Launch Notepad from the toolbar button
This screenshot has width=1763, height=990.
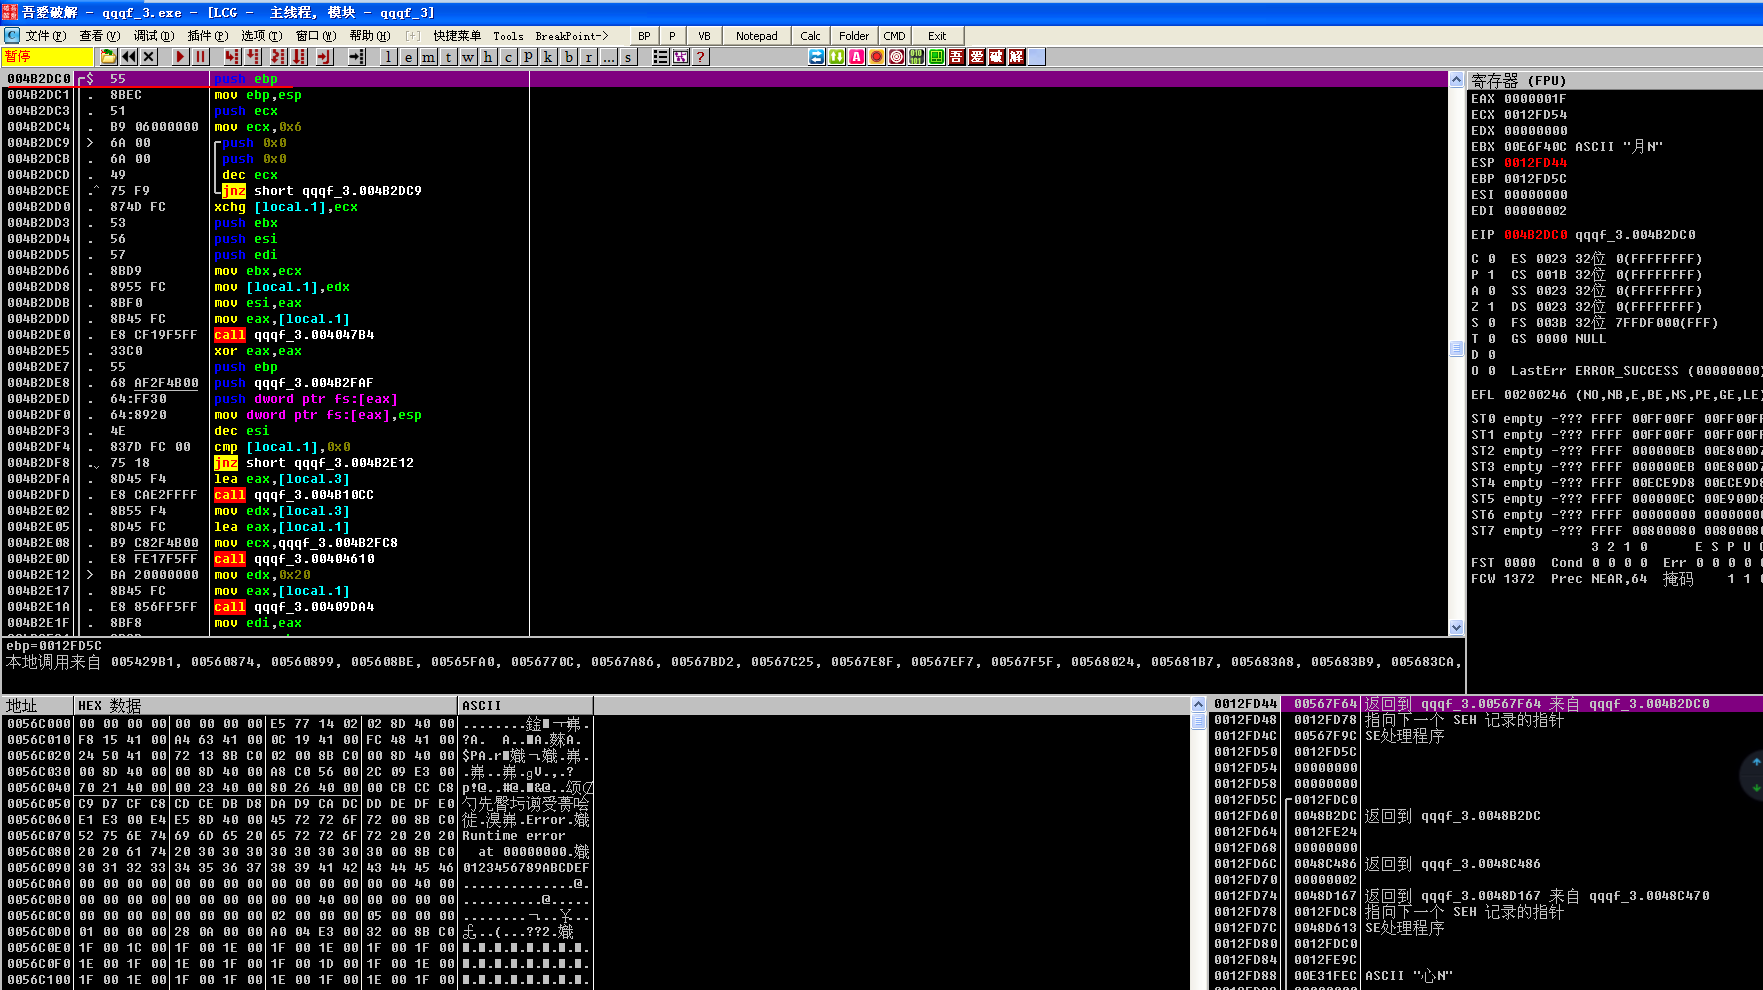pyautogui.click(x=756, y=36)
